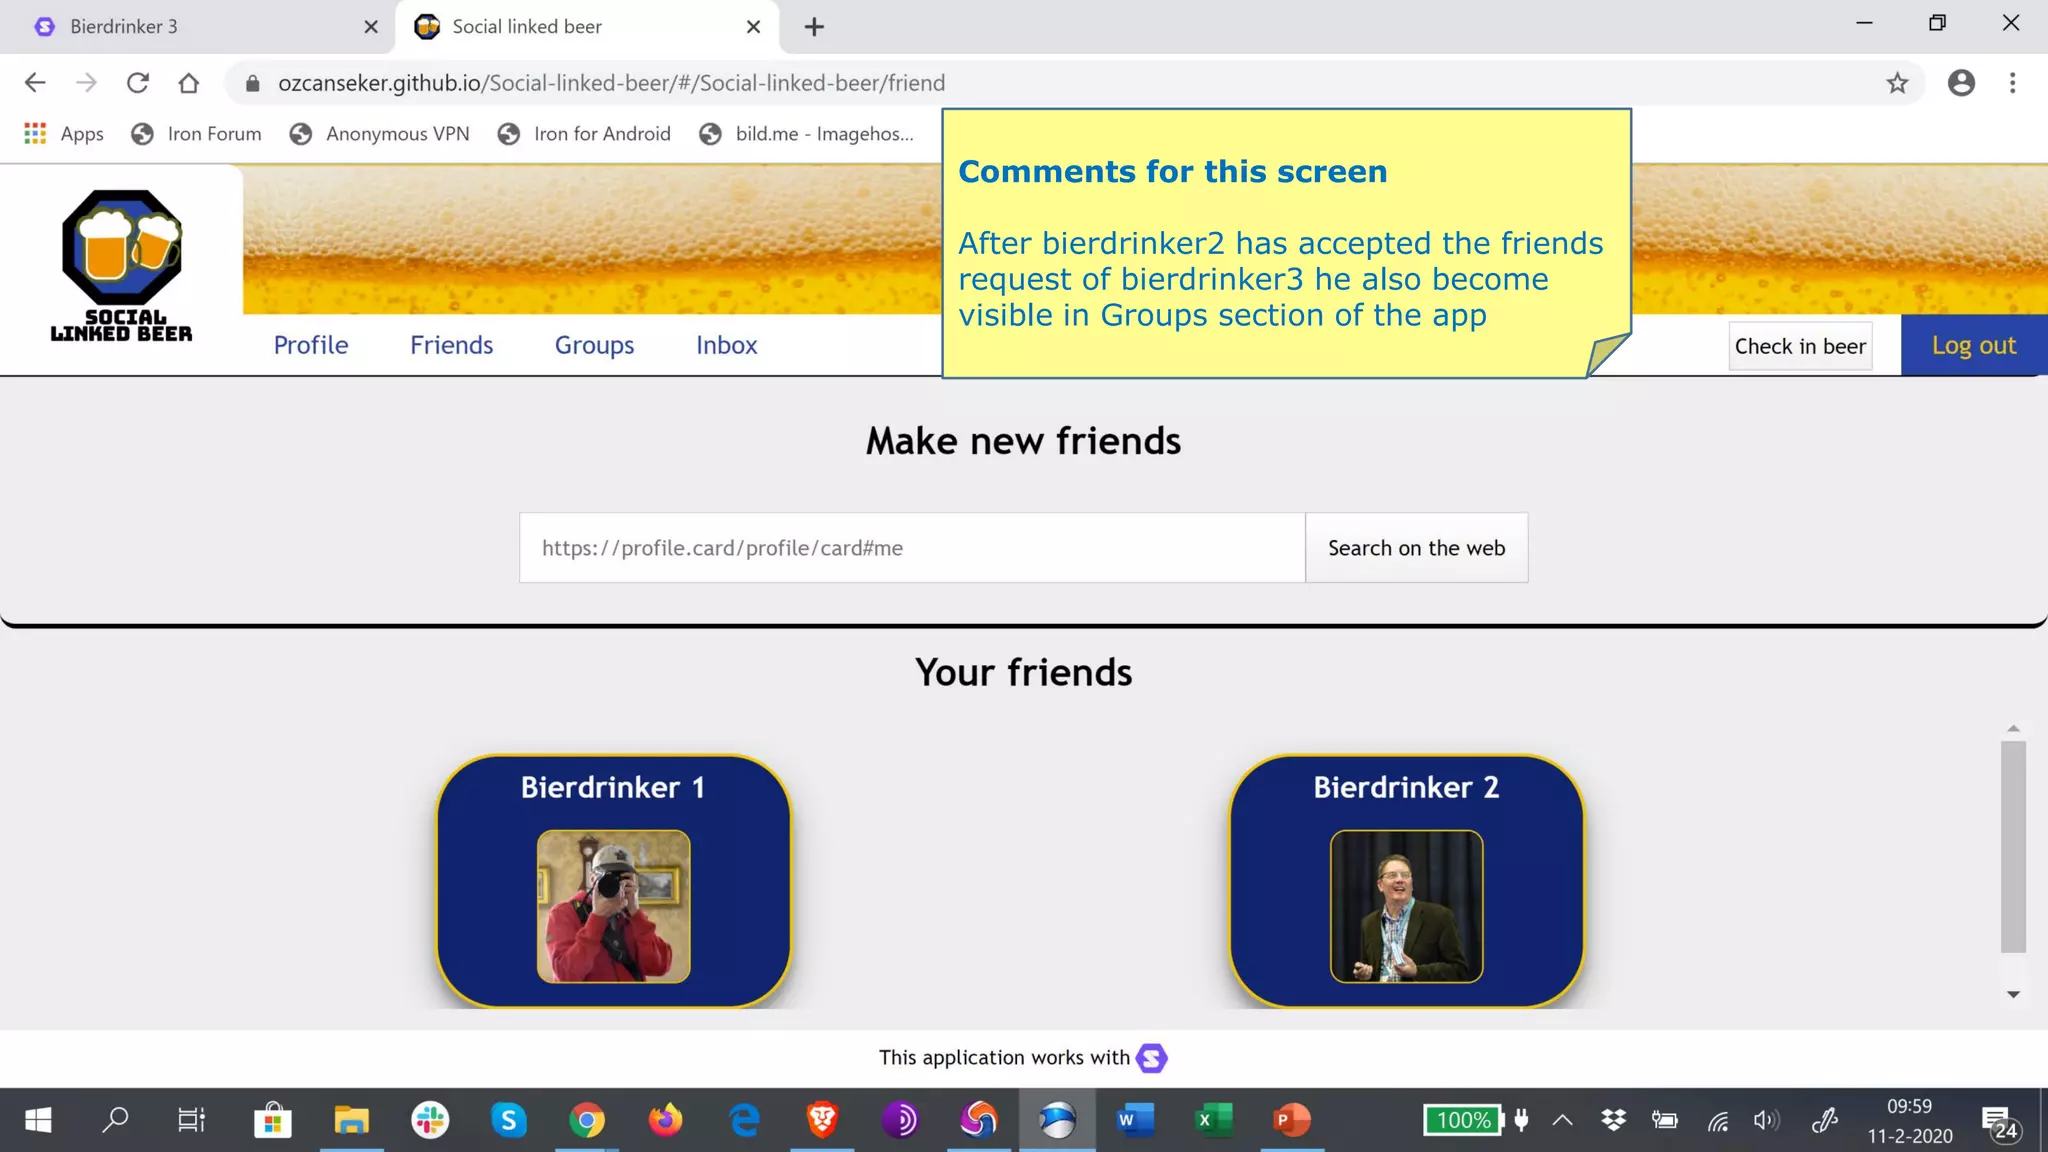Open the Apps bookmark shortcut
Viewport: 2048px width, 1152px height.
(64, 134)
